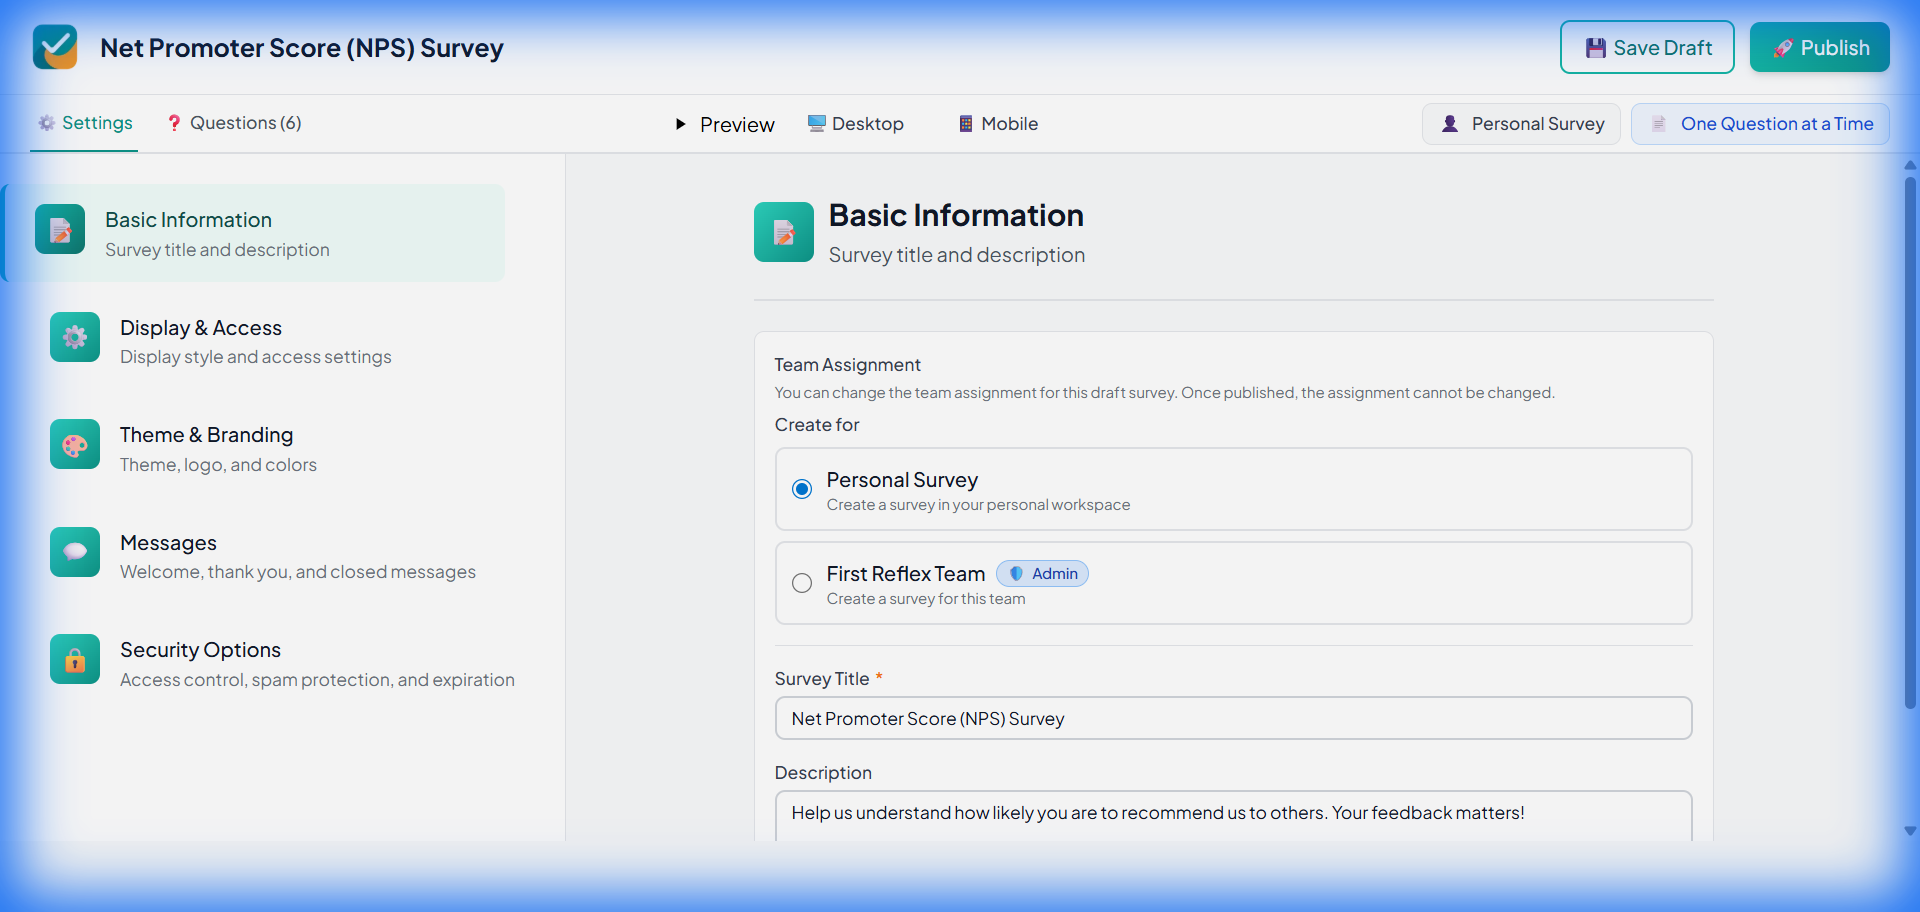Click the Basic Information sidebar icon
This screenshot has height=912, width=1920.
(60, 230)
